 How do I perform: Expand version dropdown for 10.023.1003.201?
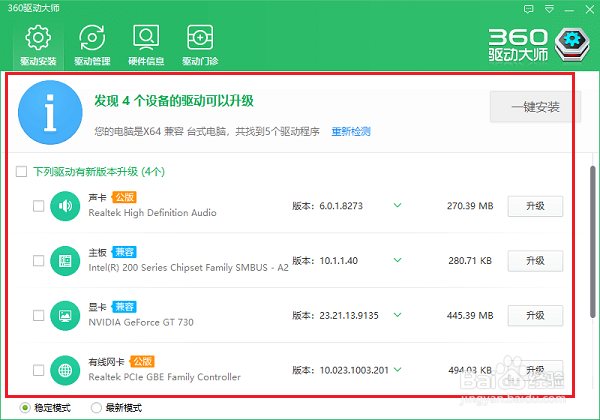click(x=398, y=370)
